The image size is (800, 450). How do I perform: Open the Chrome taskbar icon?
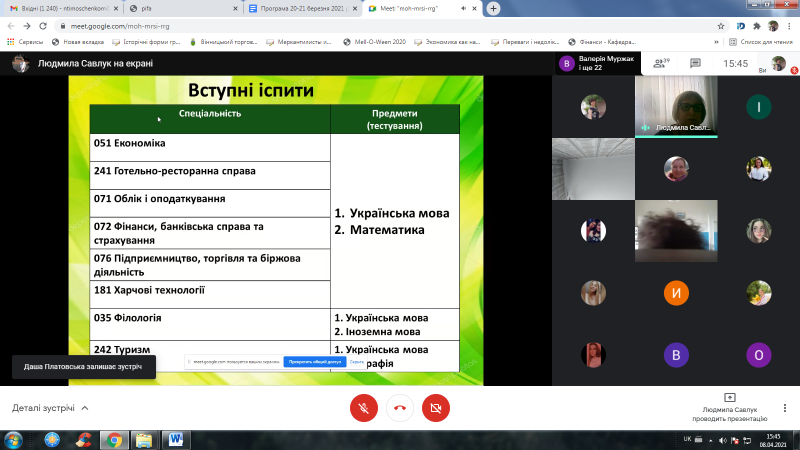click(114, 440)
